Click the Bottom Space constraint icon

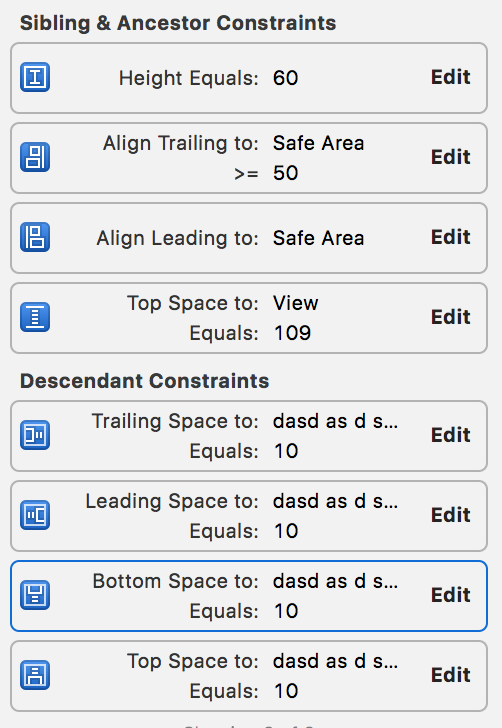coord(35,595)
